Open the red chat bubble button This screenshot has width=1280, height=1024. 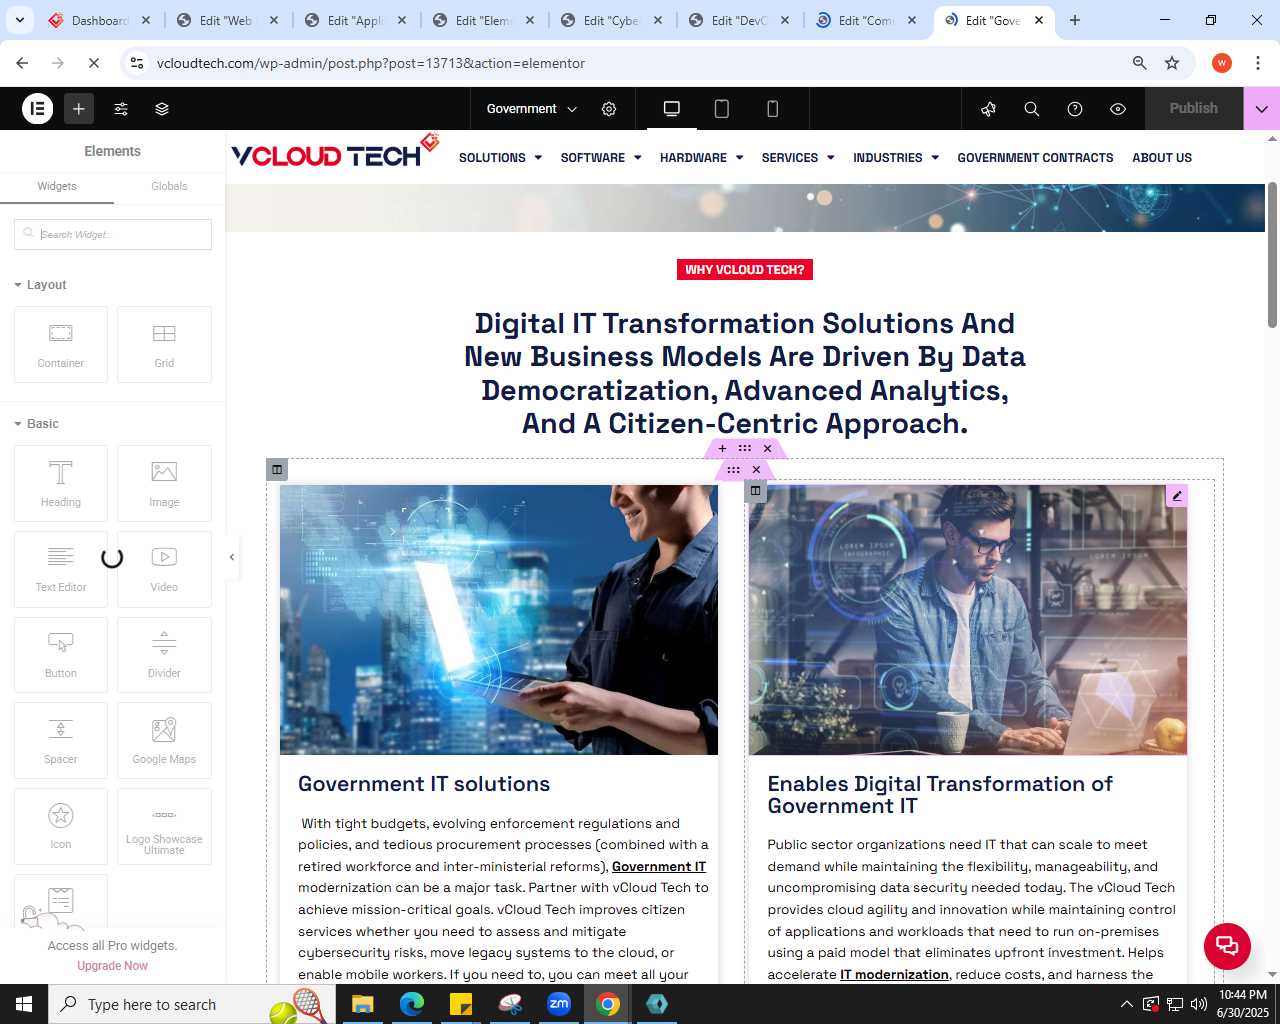click(1227, 946)
